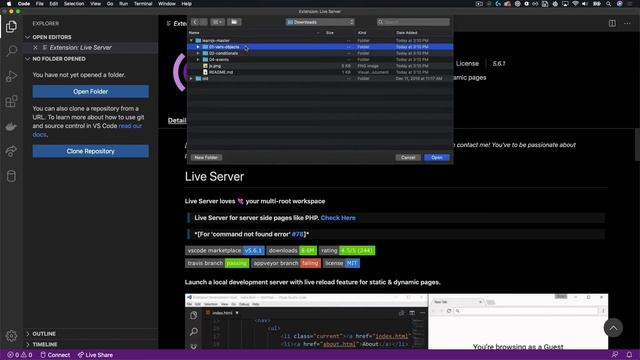Image resolution: width=640 pixels, height=360 pixels.
Task: Collapse the learnjs-master folder
Action: [191, 40]
